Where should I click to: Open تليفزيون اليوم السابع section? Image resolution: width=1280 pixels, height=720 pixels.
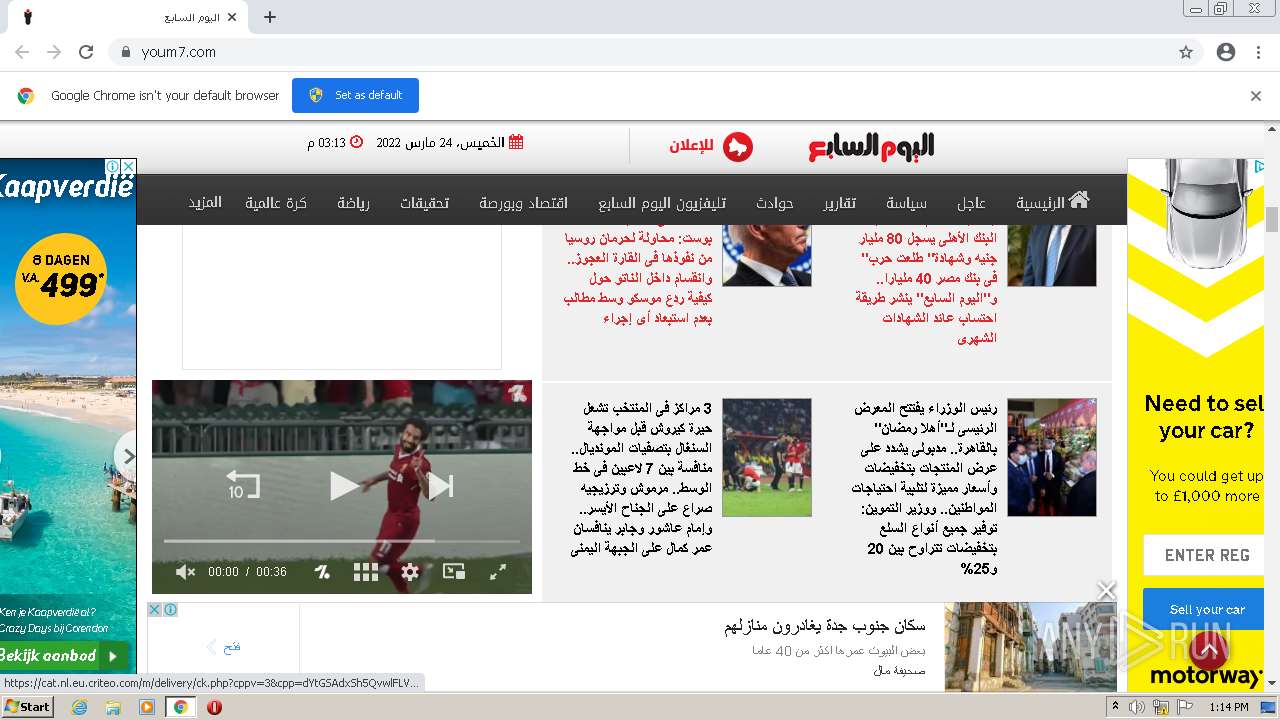(x=662, y=202)
